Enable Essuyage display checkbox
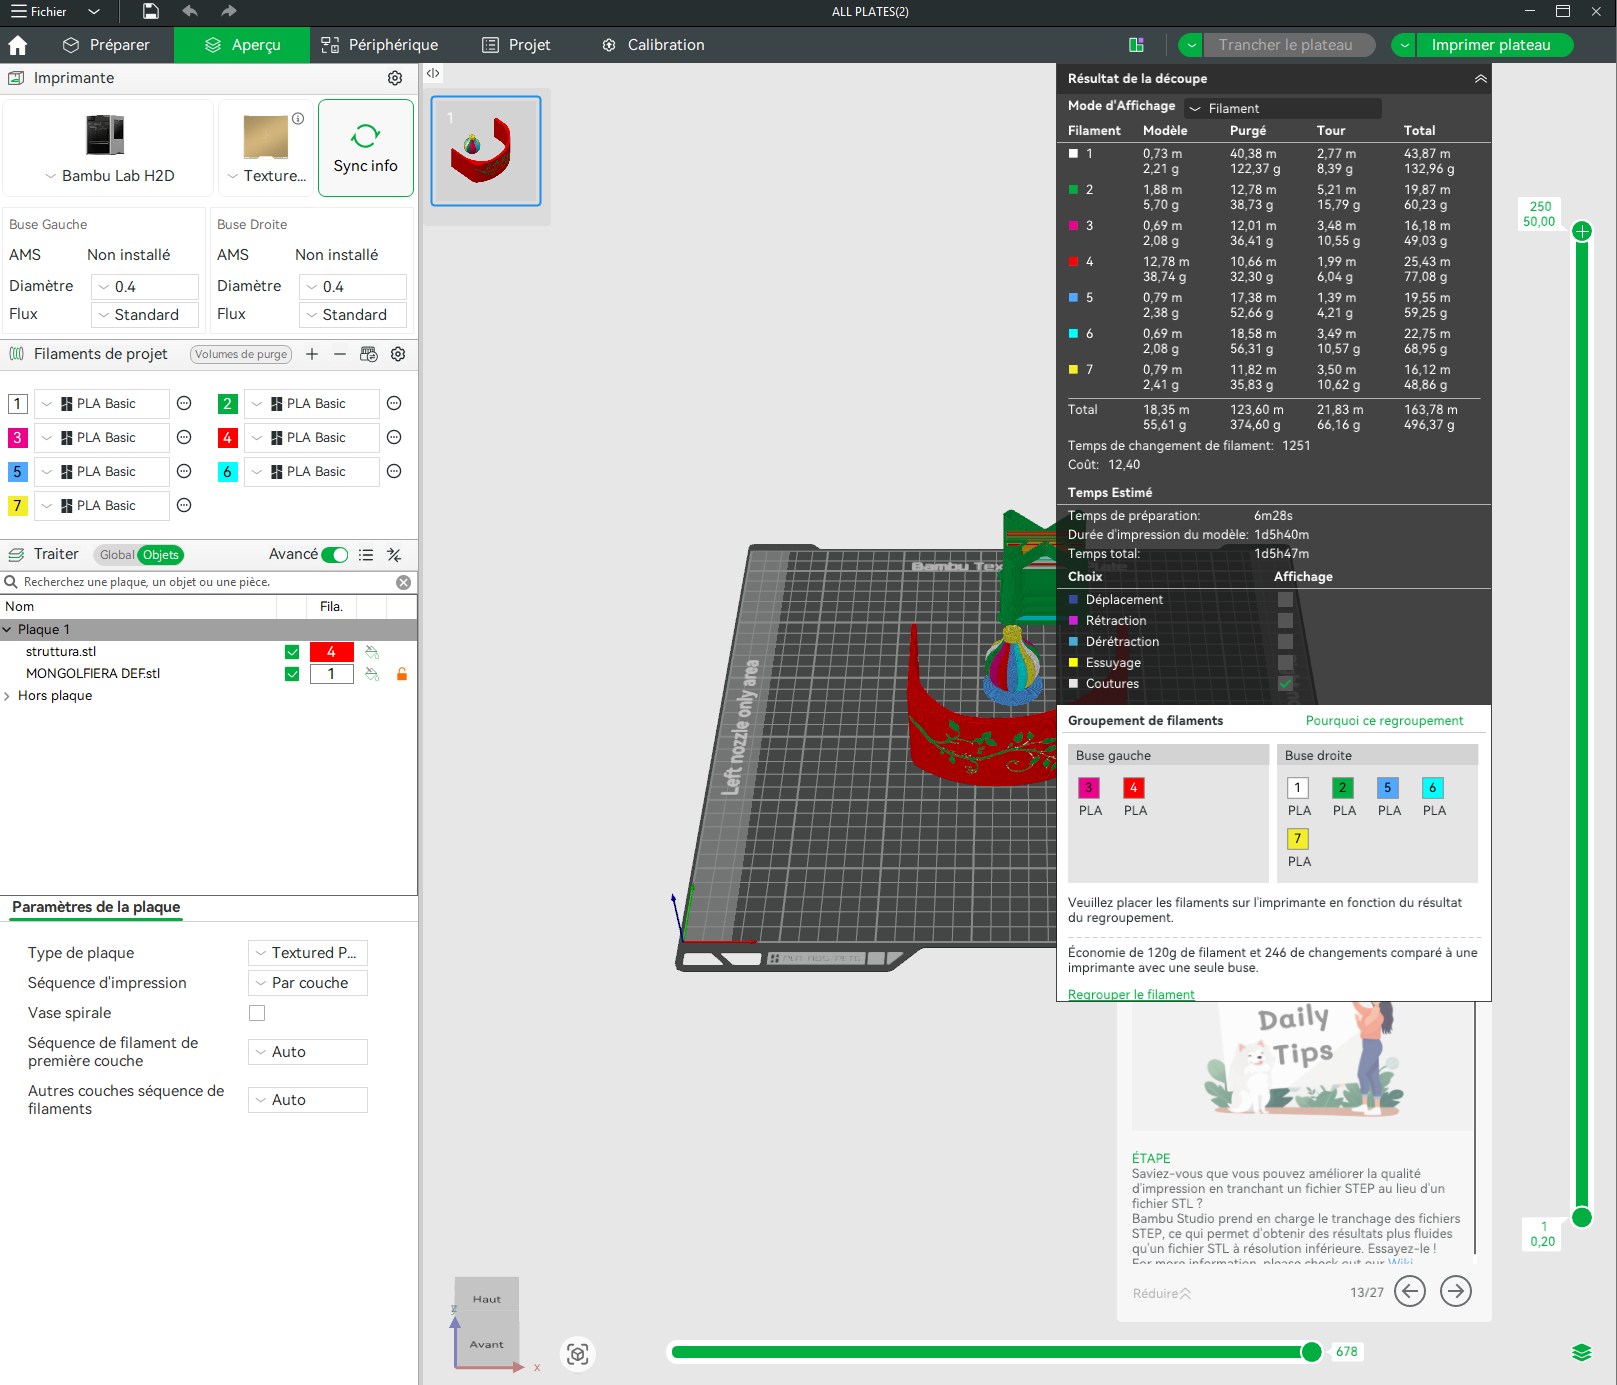This screenshot has height=1385, width=1617. 1285,663
